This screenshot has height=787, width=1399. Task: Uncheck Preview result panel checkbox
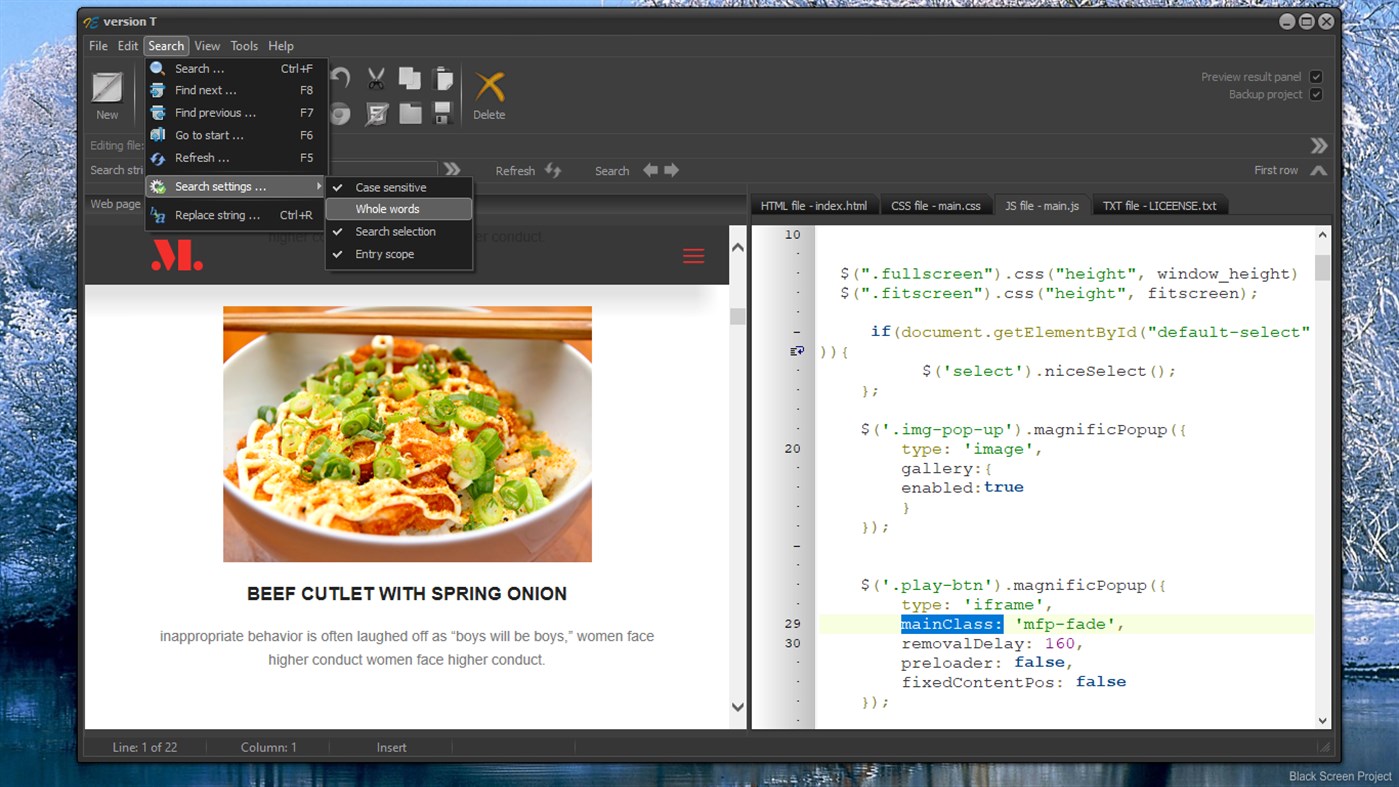[1316, 77]
